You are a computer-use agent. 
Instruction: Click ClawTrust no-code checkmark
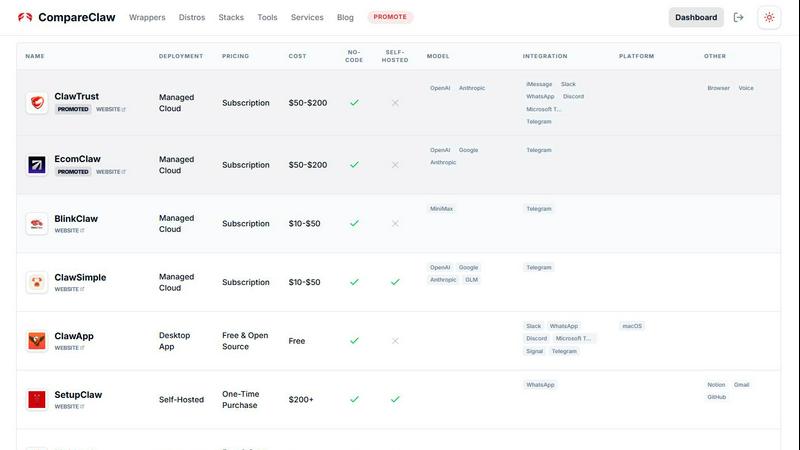point(354,103)
